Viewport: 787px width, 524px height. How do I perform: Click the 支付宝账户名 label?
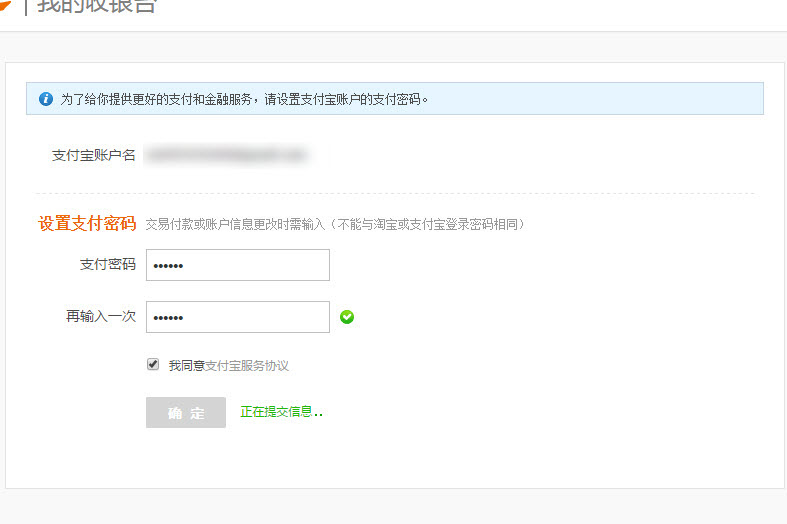click(94, 156)
